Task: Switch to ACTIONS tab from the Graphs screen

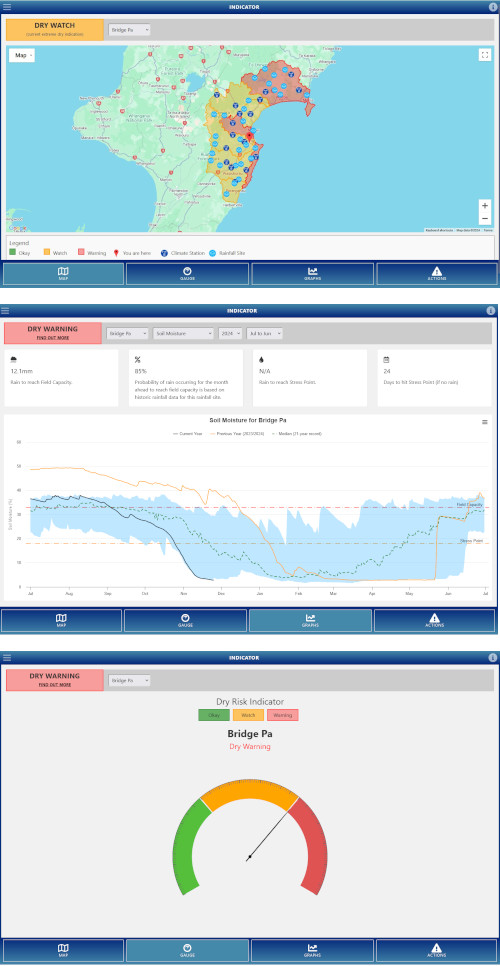Action: [435, 620]
